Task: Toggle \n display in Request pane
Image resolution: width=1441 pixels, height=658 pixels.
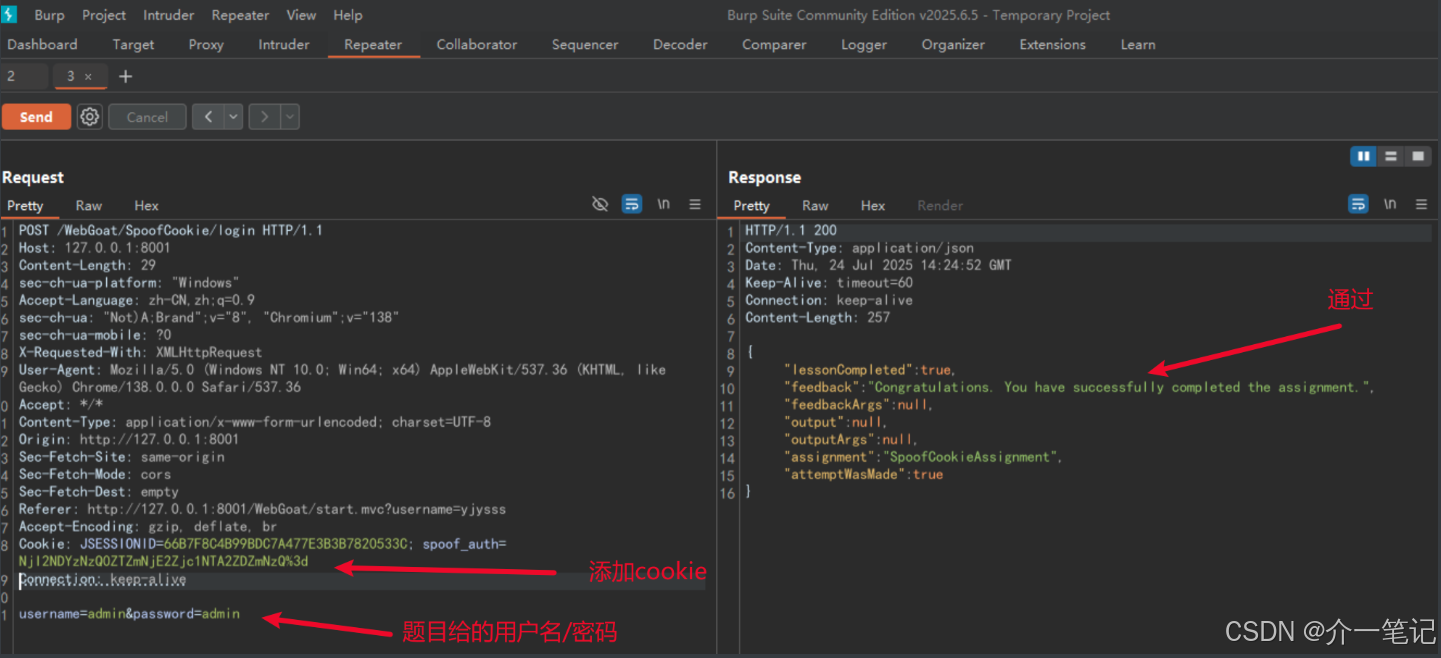Action: (x=664, y=204)
